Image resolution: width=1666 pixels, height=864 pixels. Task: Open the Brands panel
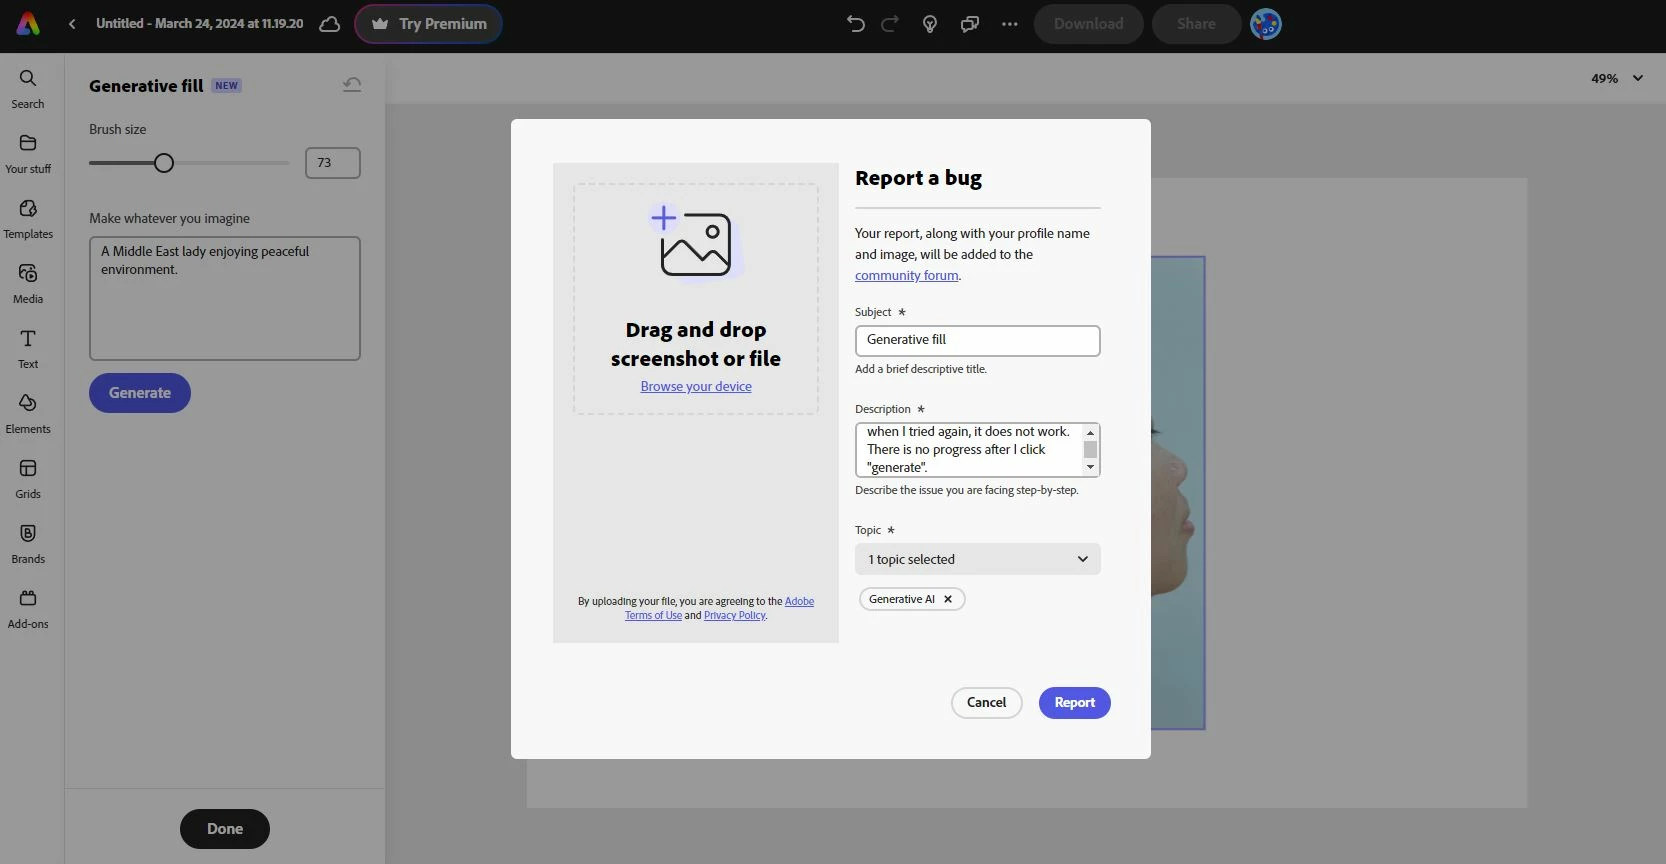28,544
